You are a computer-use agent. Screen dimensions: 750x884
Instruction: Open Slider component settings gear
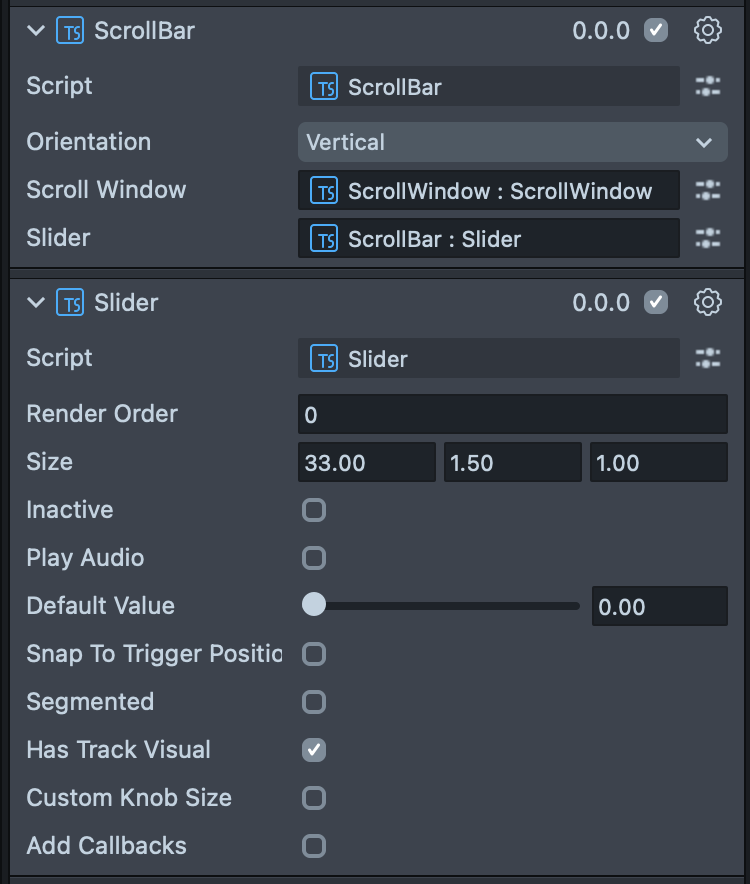coord(708,302)
